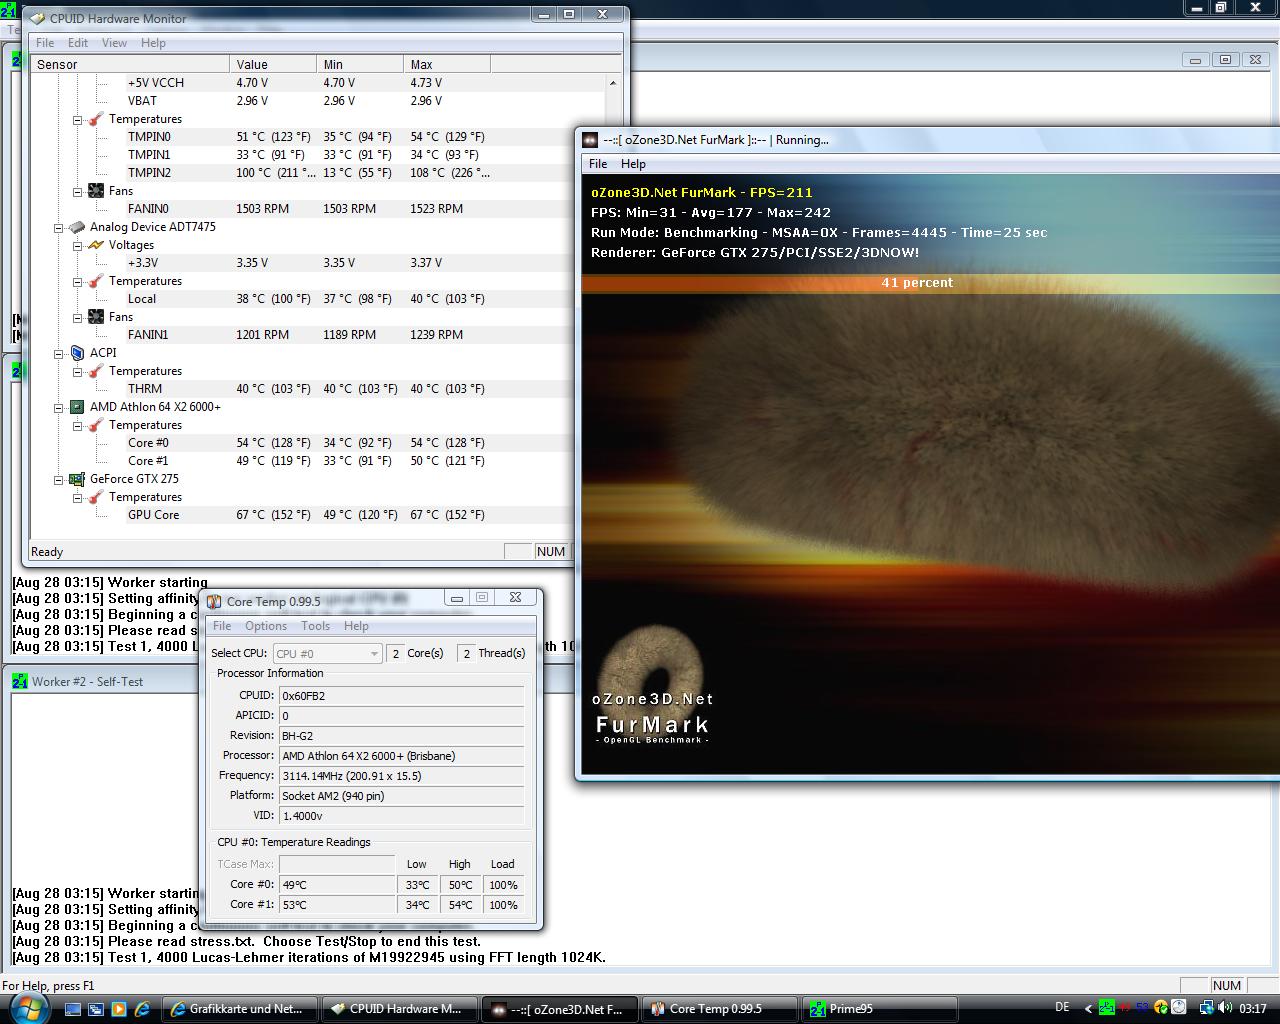Show hidden tray icons arrow
Image resolution: width=1280 pixels, height=1024 pixels.
1087,1008
